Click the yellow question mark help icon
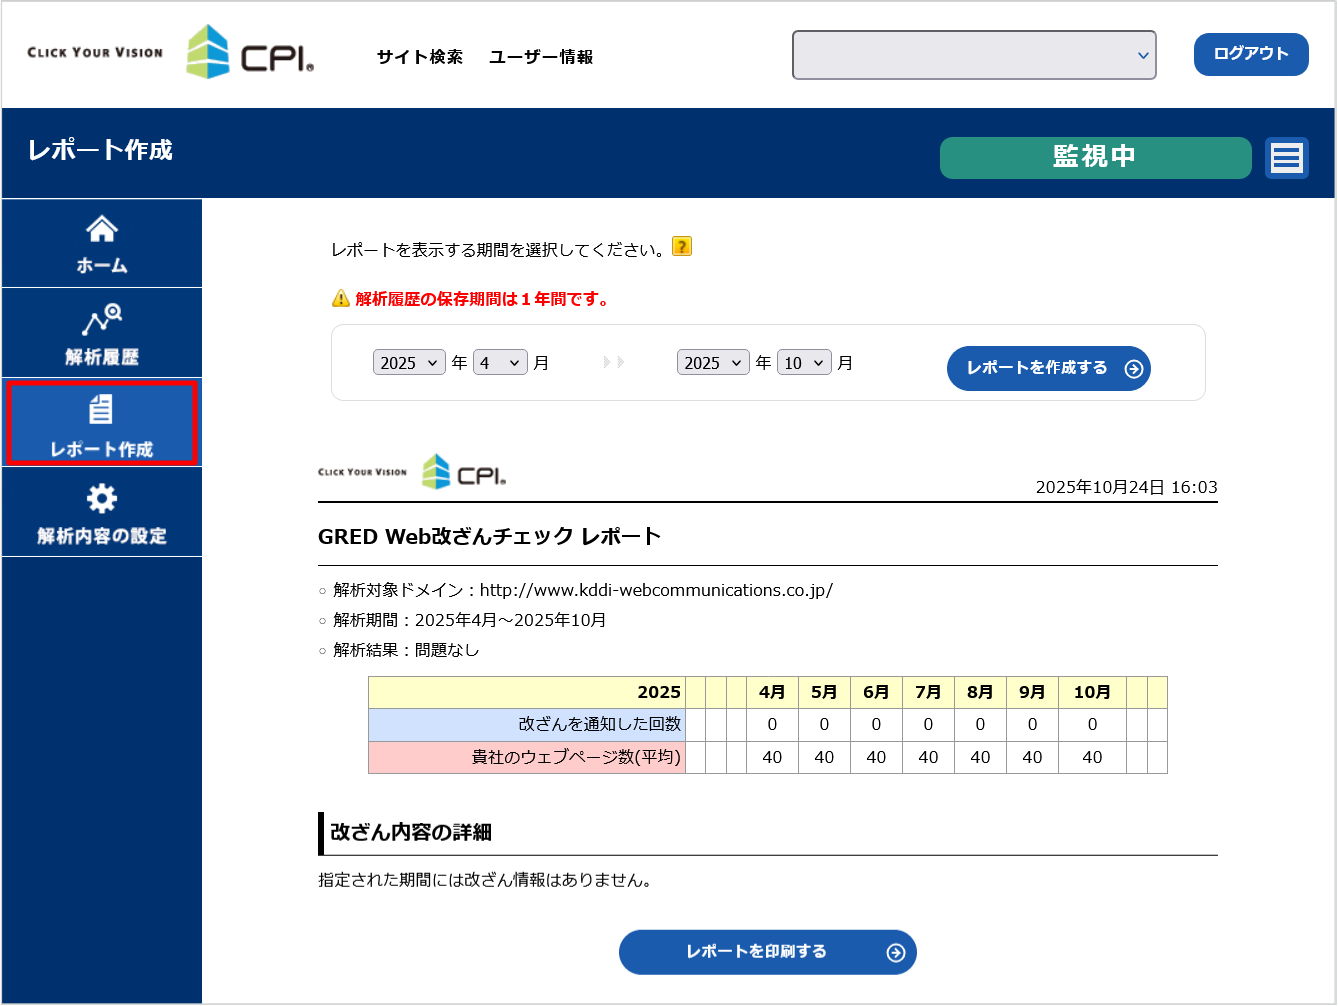Image resolution: width=1338 pixels, height=1006 pixels. pyautogui.click(x=682, y=246)
